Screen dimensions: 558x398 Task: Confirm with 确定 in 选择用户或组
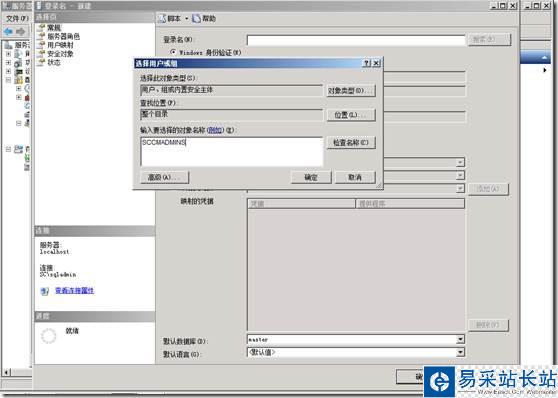tap(311, 177)
